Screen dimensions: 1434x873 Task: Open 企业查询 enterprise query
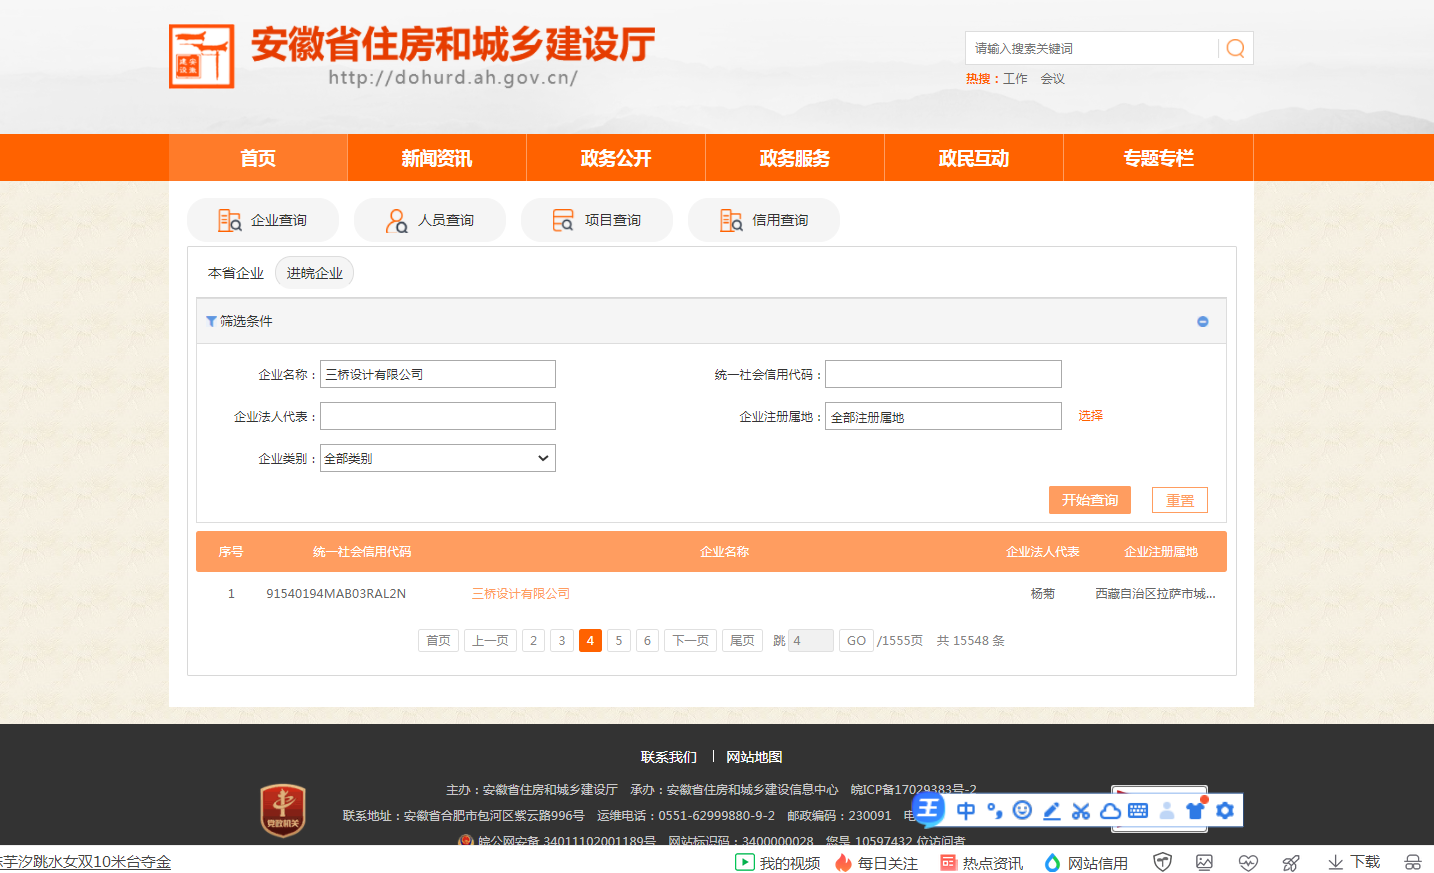pos(263,220)
